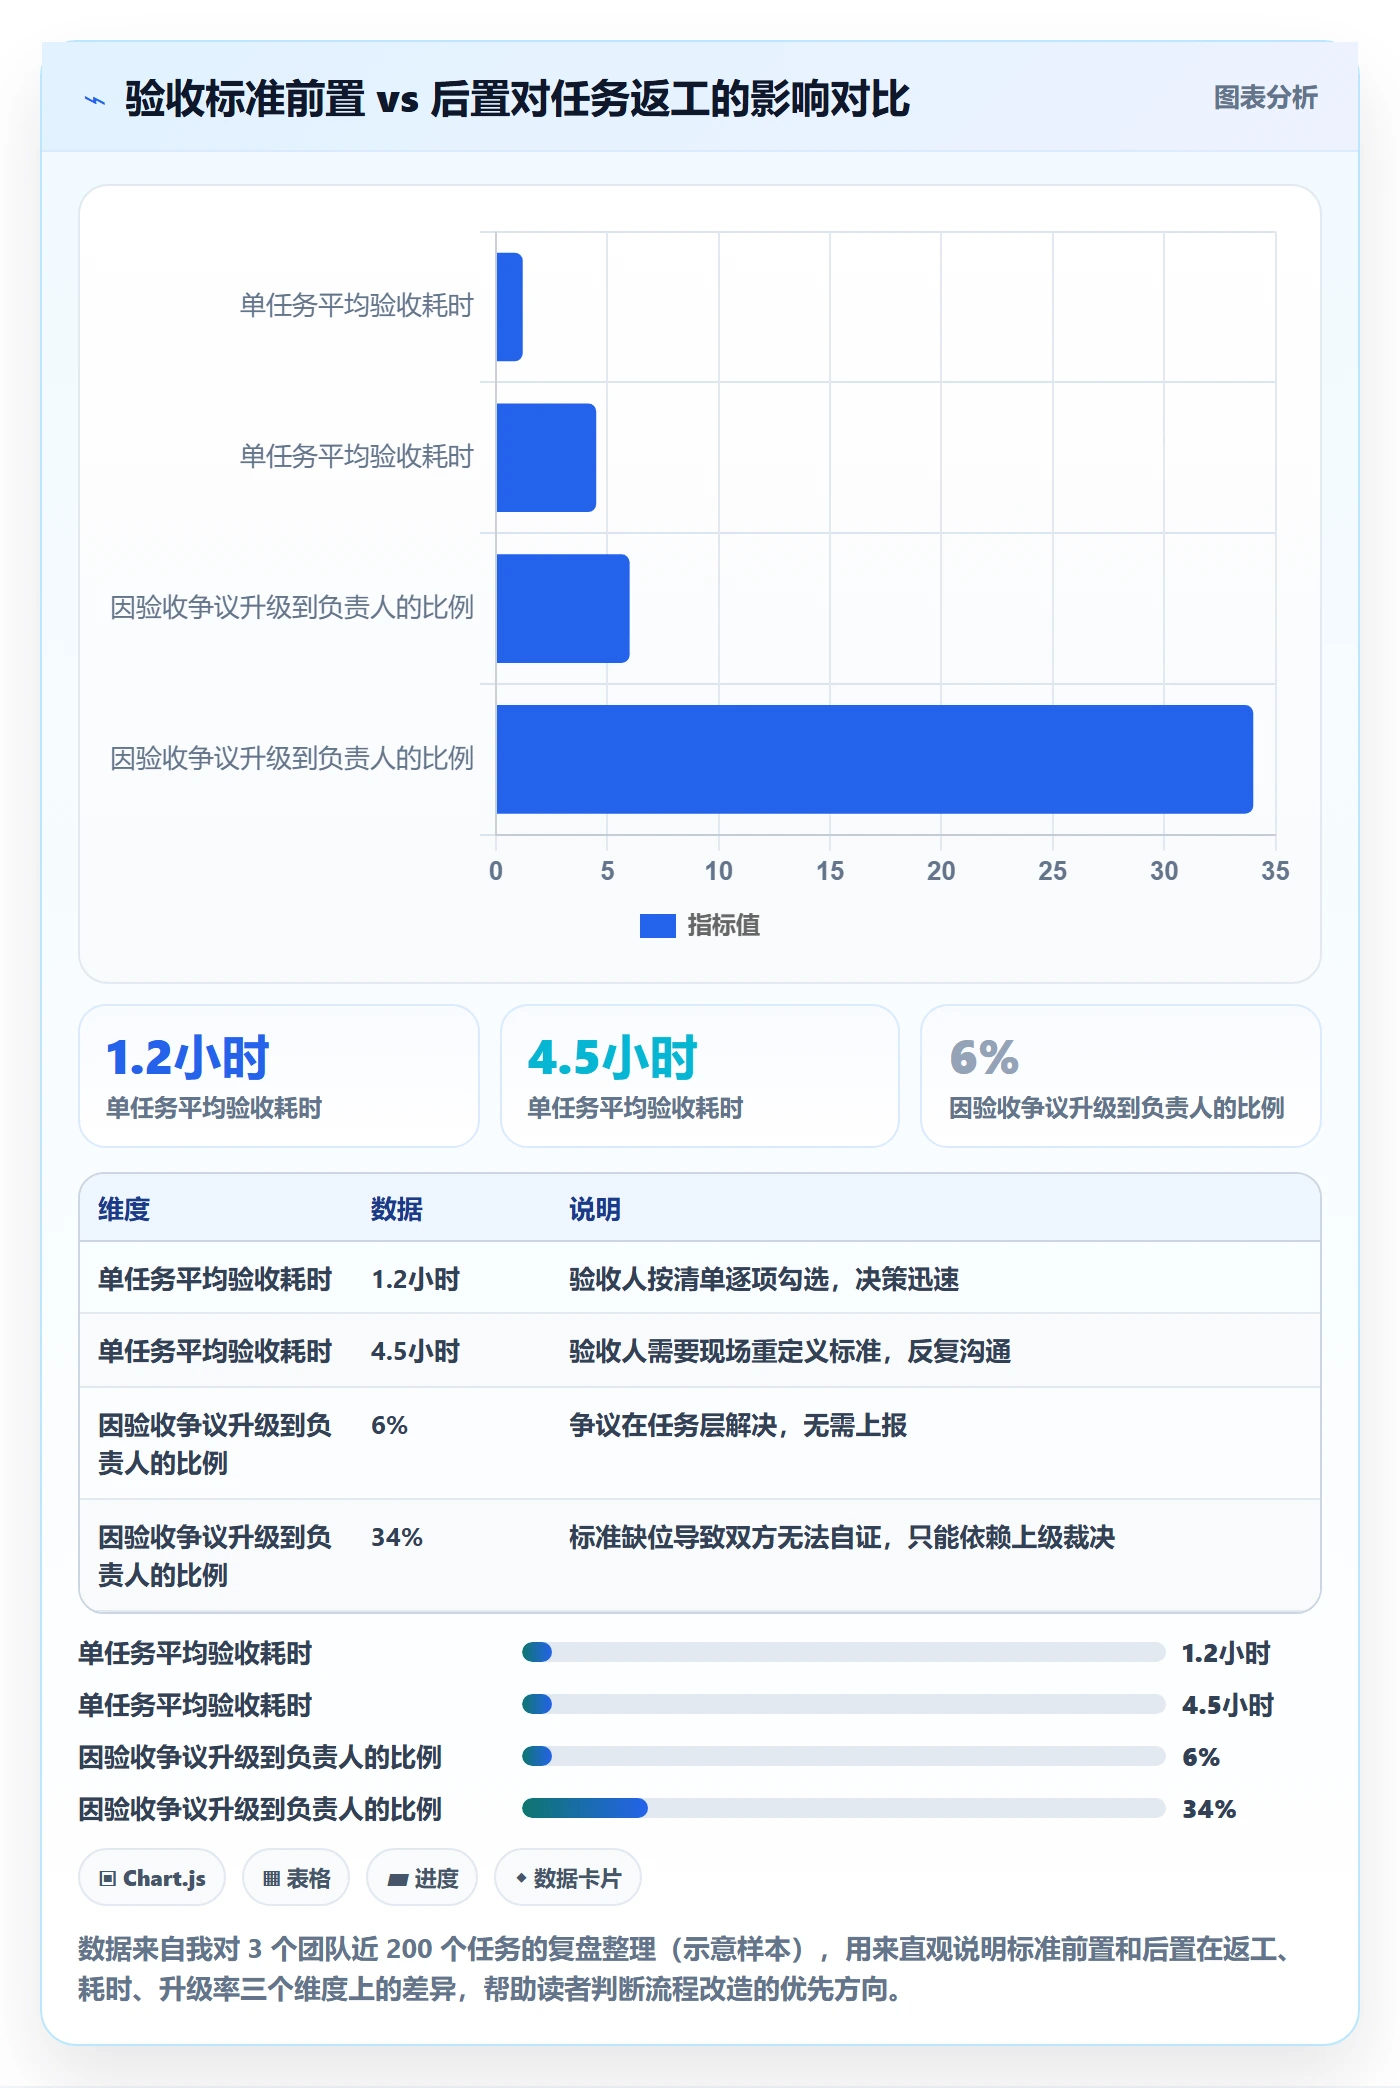Click the blue 指标值 legend swatch

coord(657,926)
